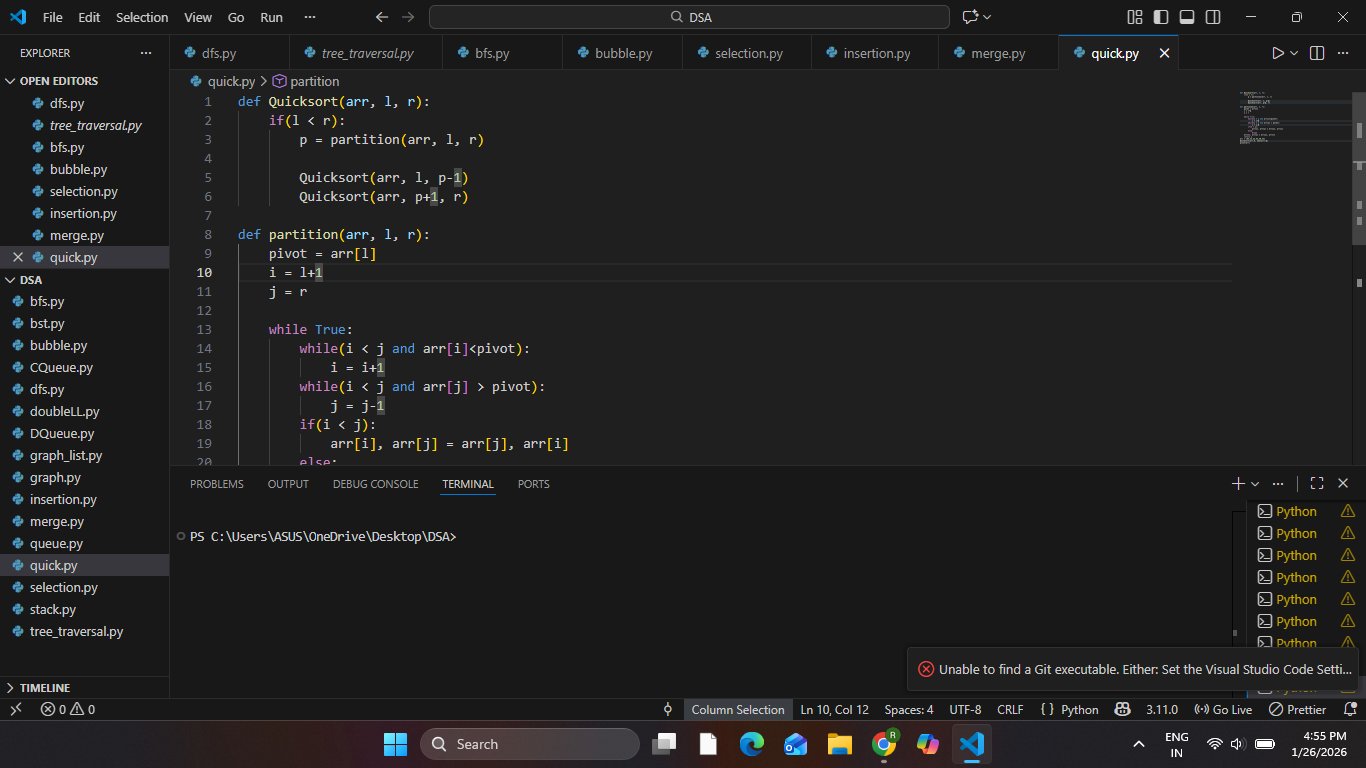Open Copilot chat icon in title bar
Image resolution: width=1366 pixels, height=768 pixels.
click(x=969, y=17)
